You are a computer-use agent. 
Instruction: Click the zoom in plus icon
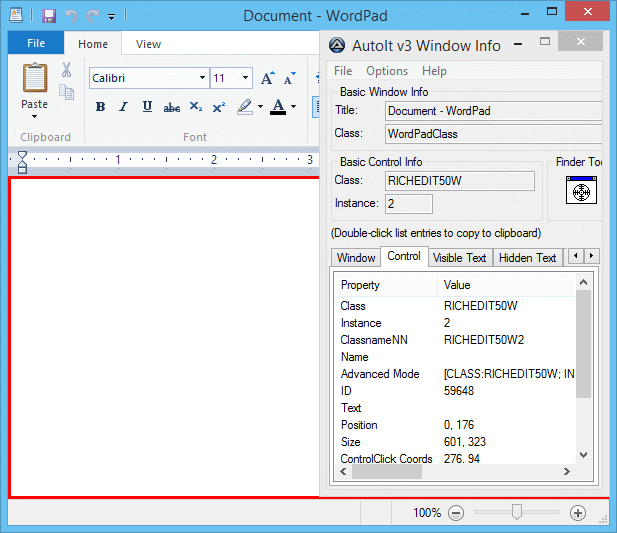pos(577,513)
